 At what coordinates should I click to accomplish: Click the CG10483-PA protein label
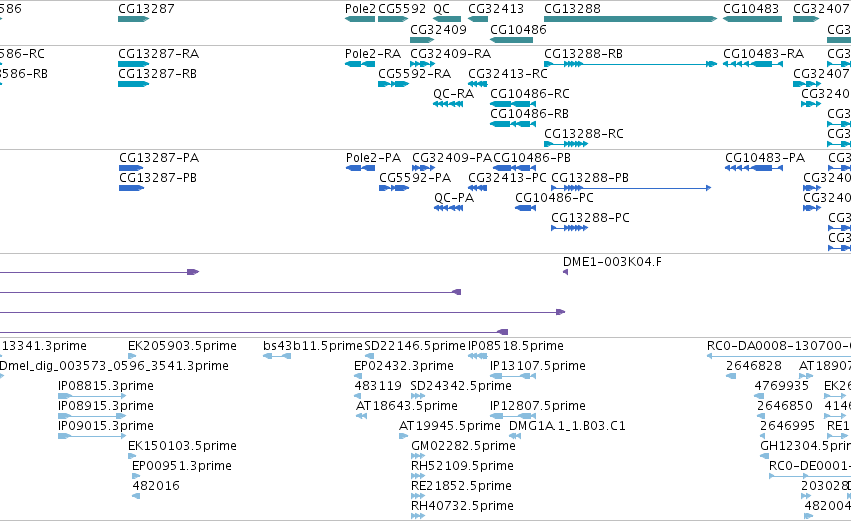tap(765, 158)
